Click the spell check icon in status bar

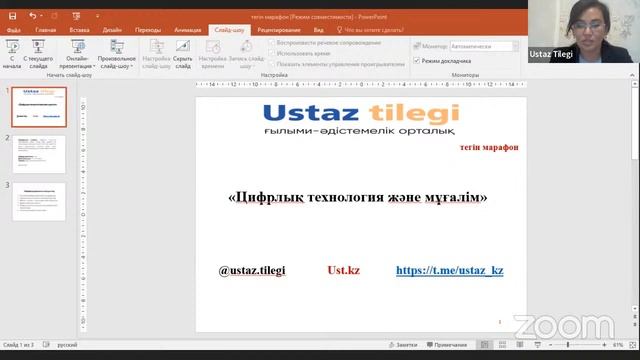(46, 345)
